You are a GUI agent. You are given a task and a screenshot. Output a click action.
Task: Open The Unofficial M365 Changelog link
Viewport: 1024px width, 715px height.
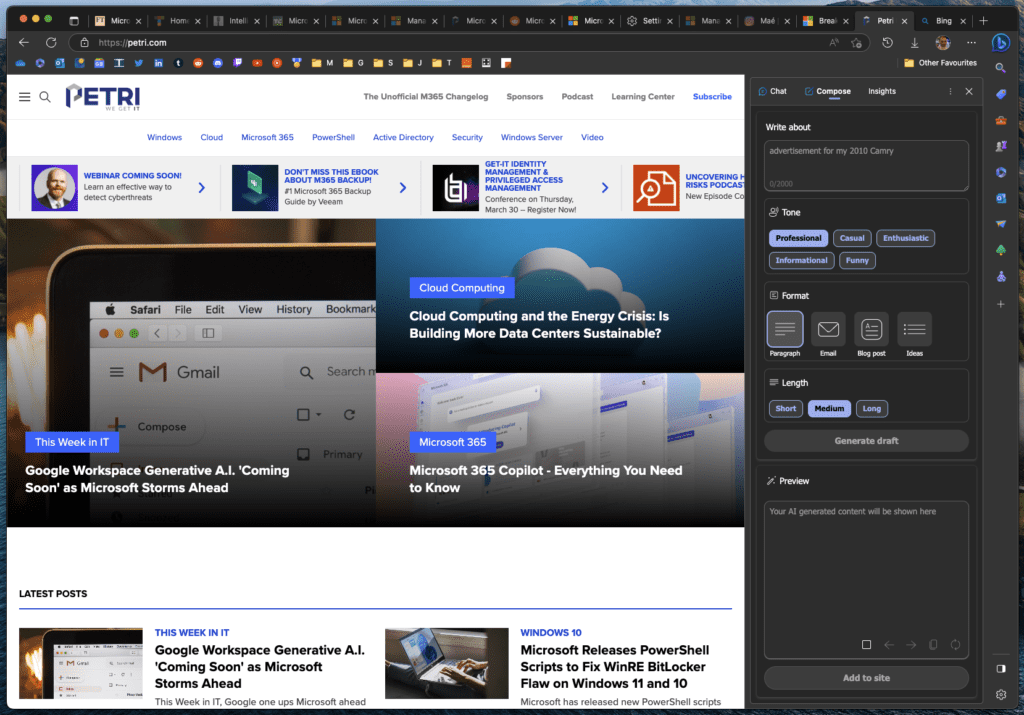[425, 97]
